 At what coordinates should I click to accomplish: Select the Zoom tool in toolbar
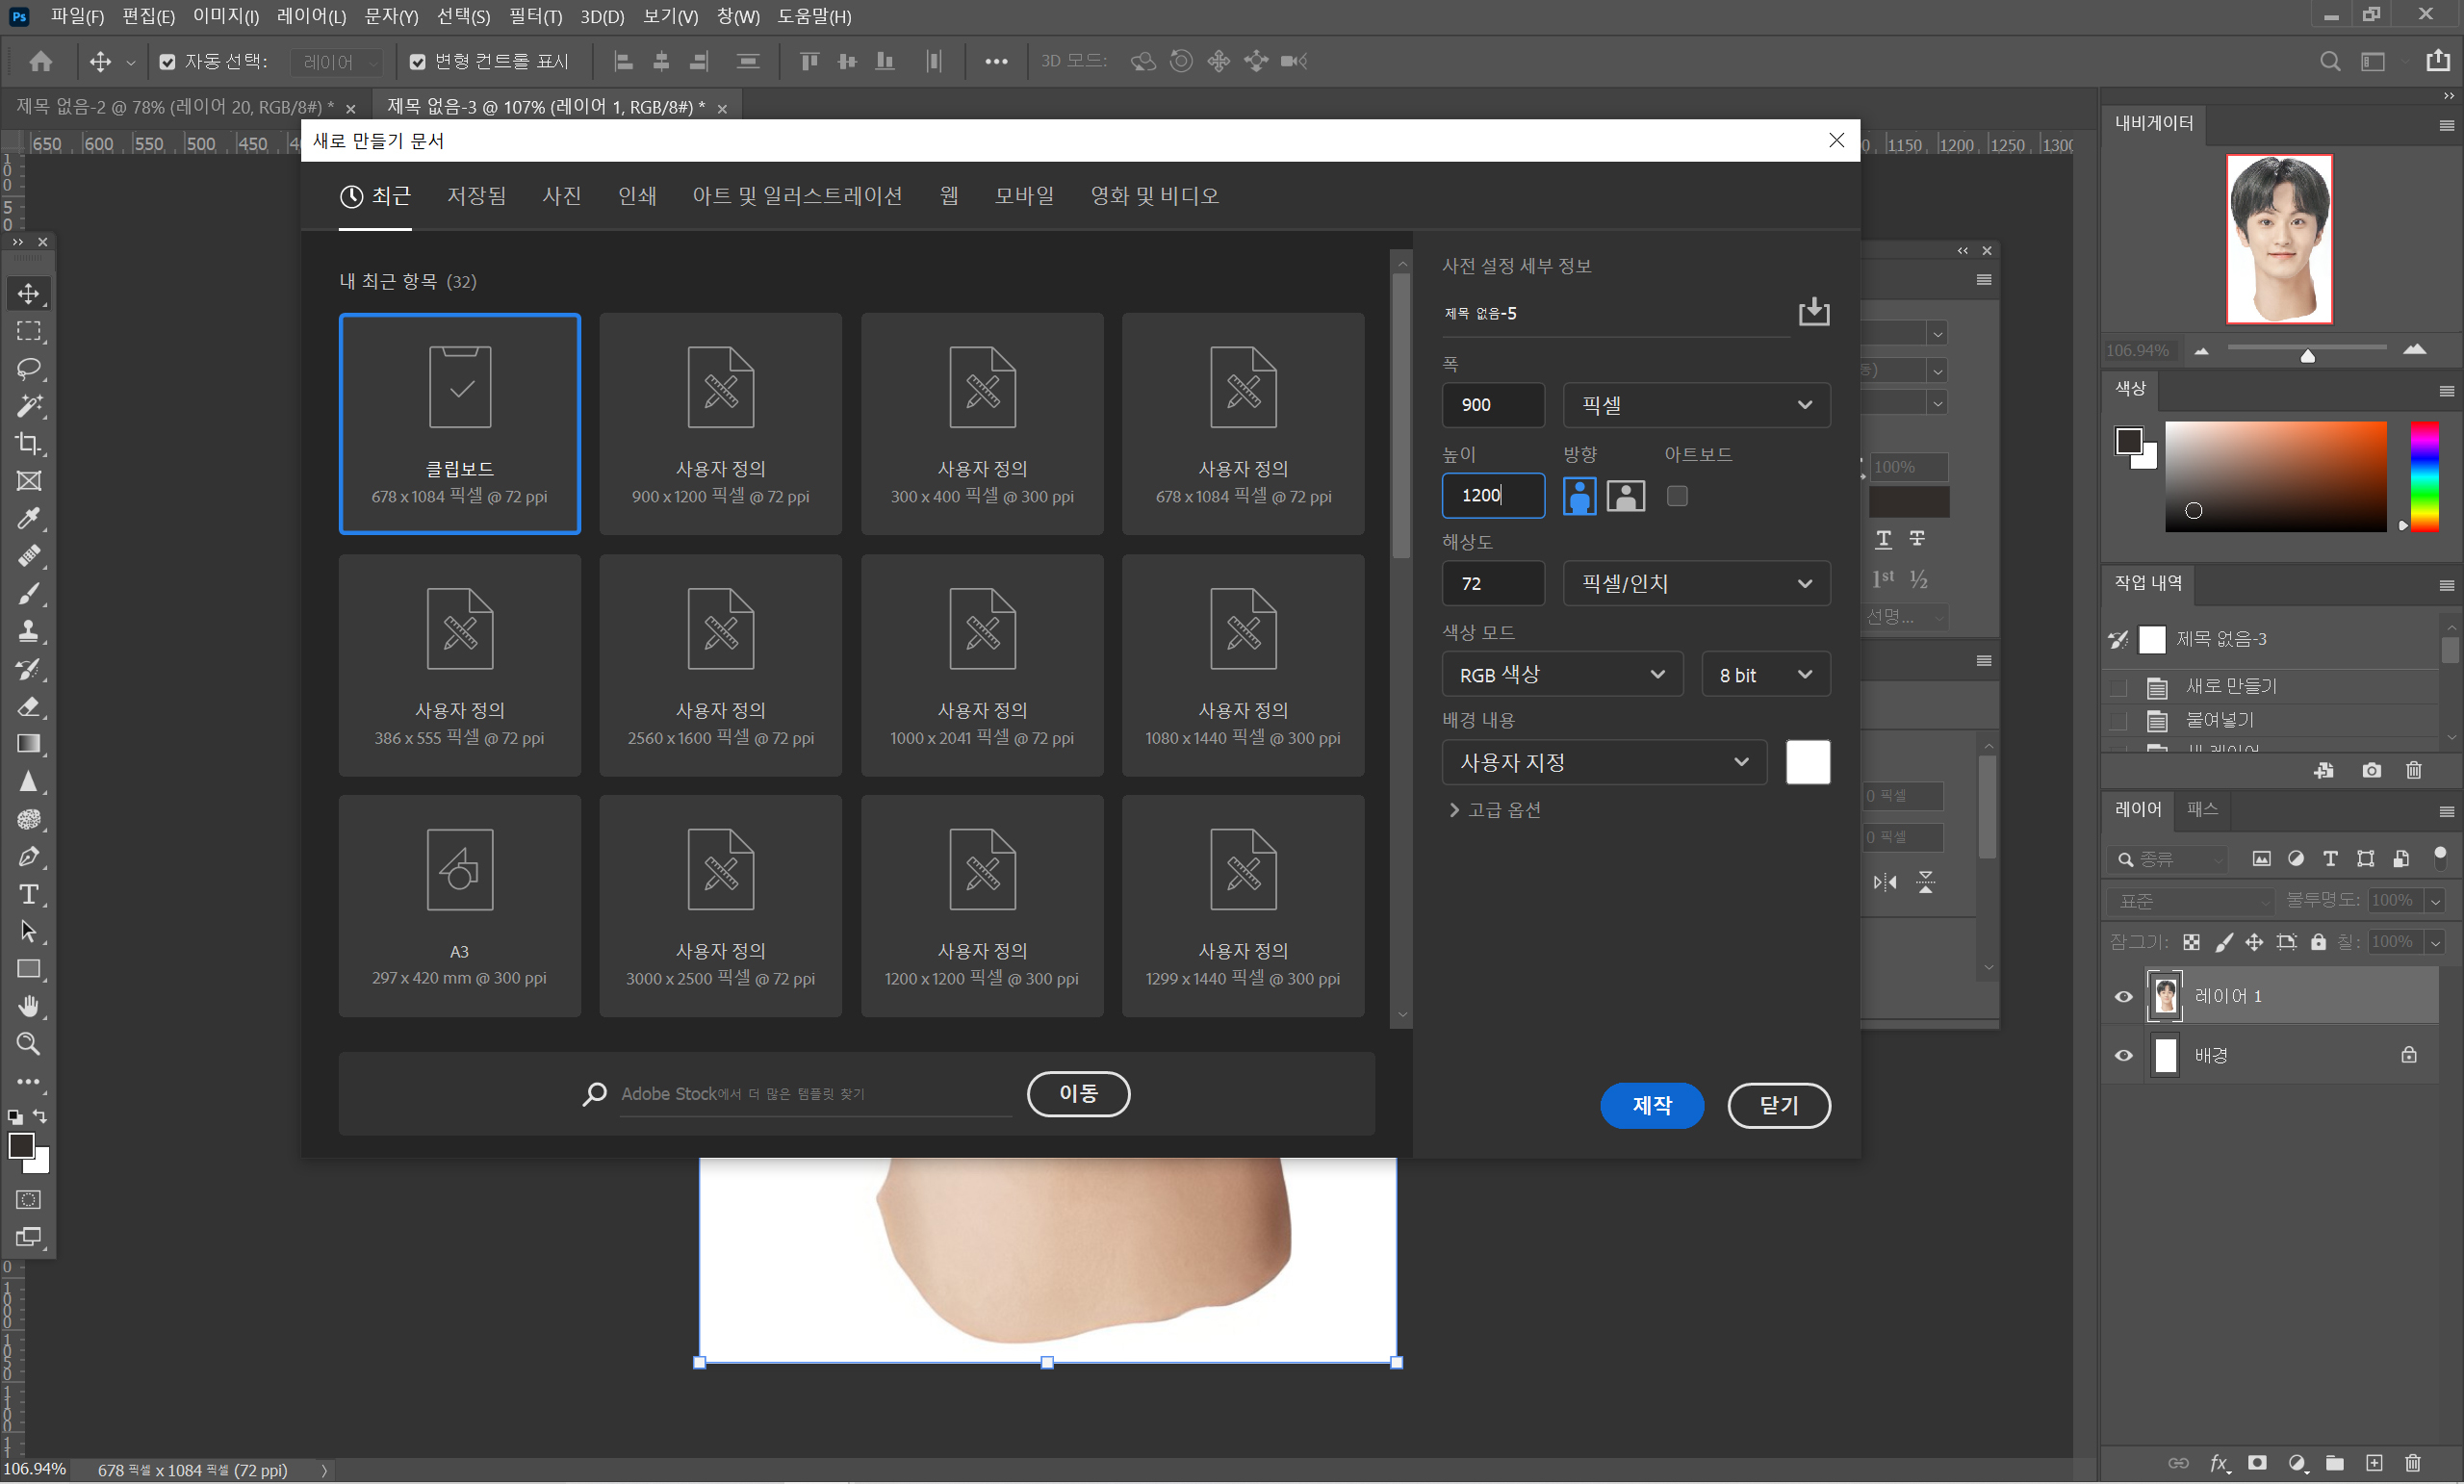(x=28, y=1044)
